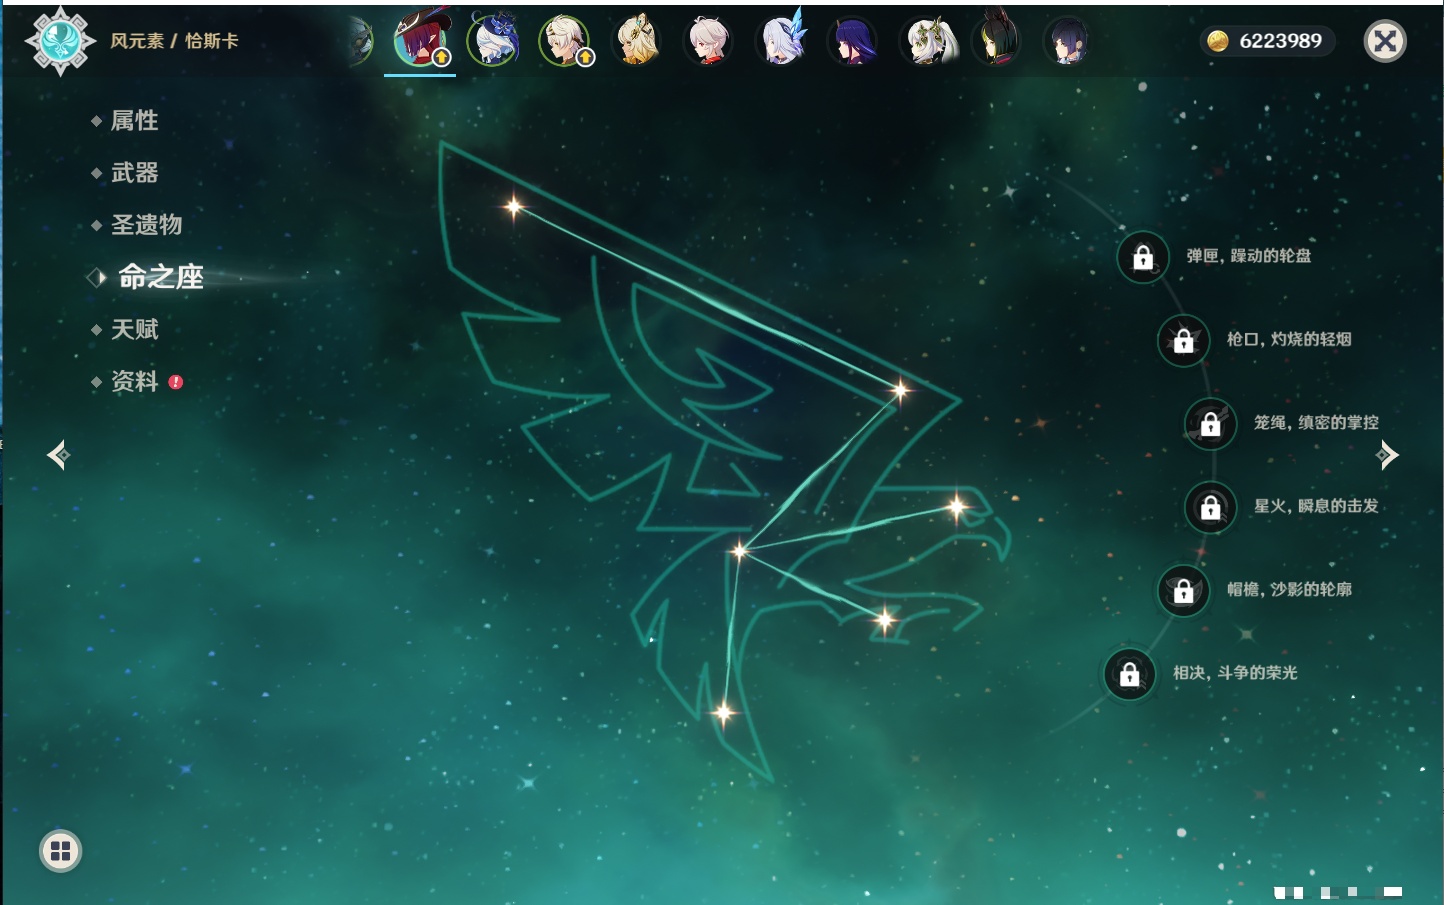Switch to the blue-hat white-haired character avatar
Image resolution: width=1444 pixels, height=905 pixels.
[493, 41]
